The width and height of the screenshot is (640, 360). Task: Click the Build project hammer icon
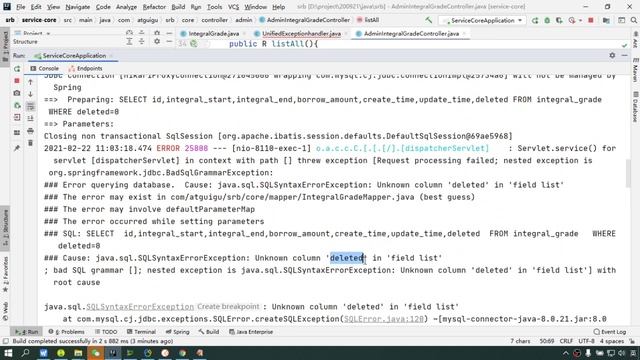coord(428,20)
